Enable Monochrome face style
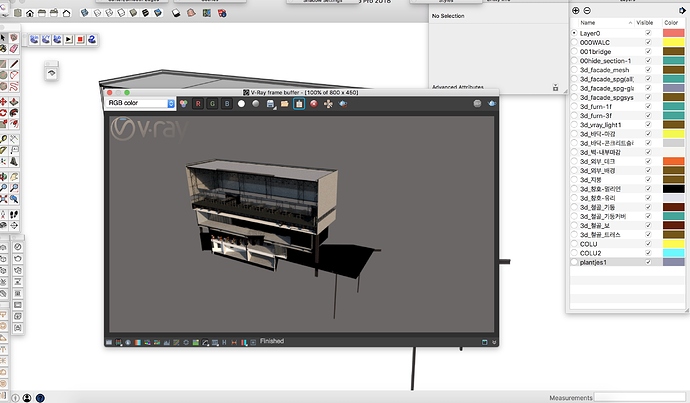 [158, 13]
